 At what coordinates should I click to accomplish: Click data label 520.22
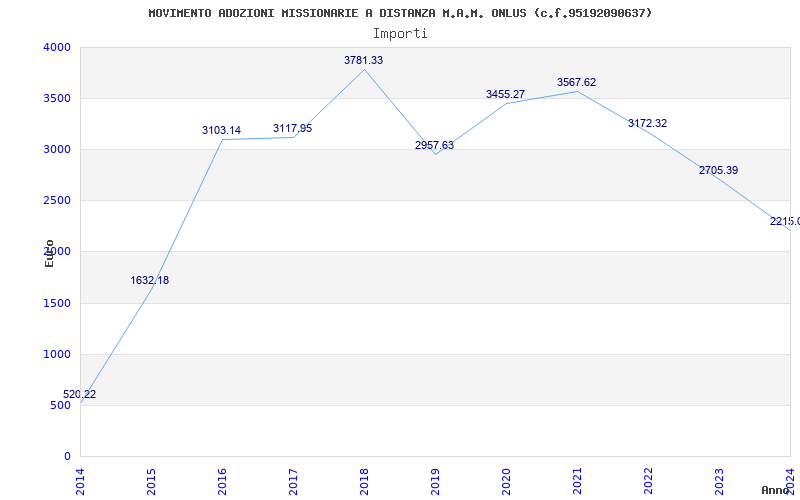coord(79,394)
